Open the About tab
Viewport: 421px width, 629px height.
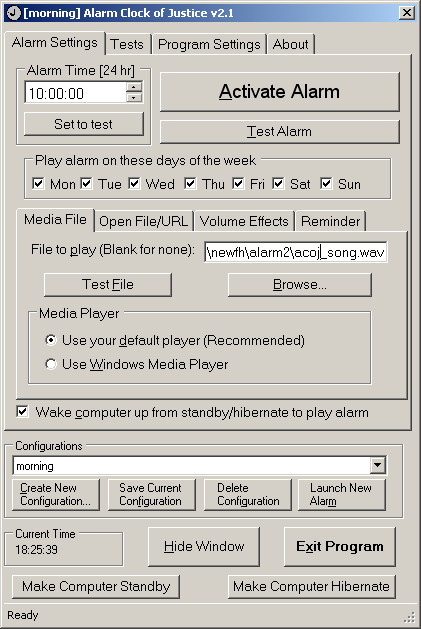pyautogui.click(x=291, y=44)
